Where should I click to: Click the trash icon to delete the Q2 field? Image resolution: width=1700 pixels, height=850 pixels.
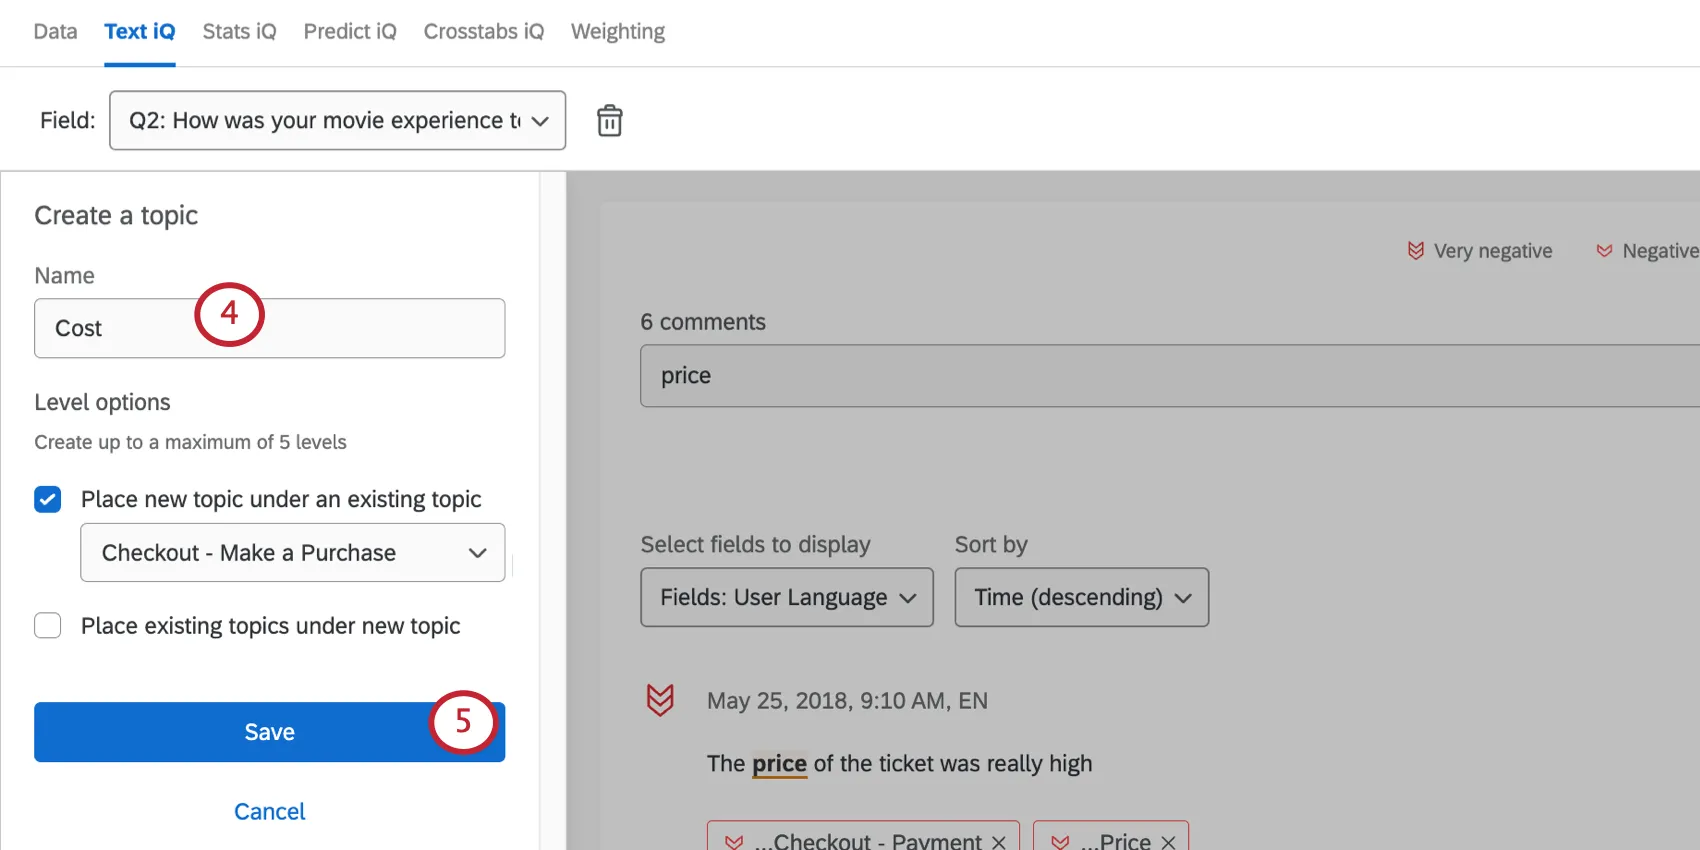[609, 120]
